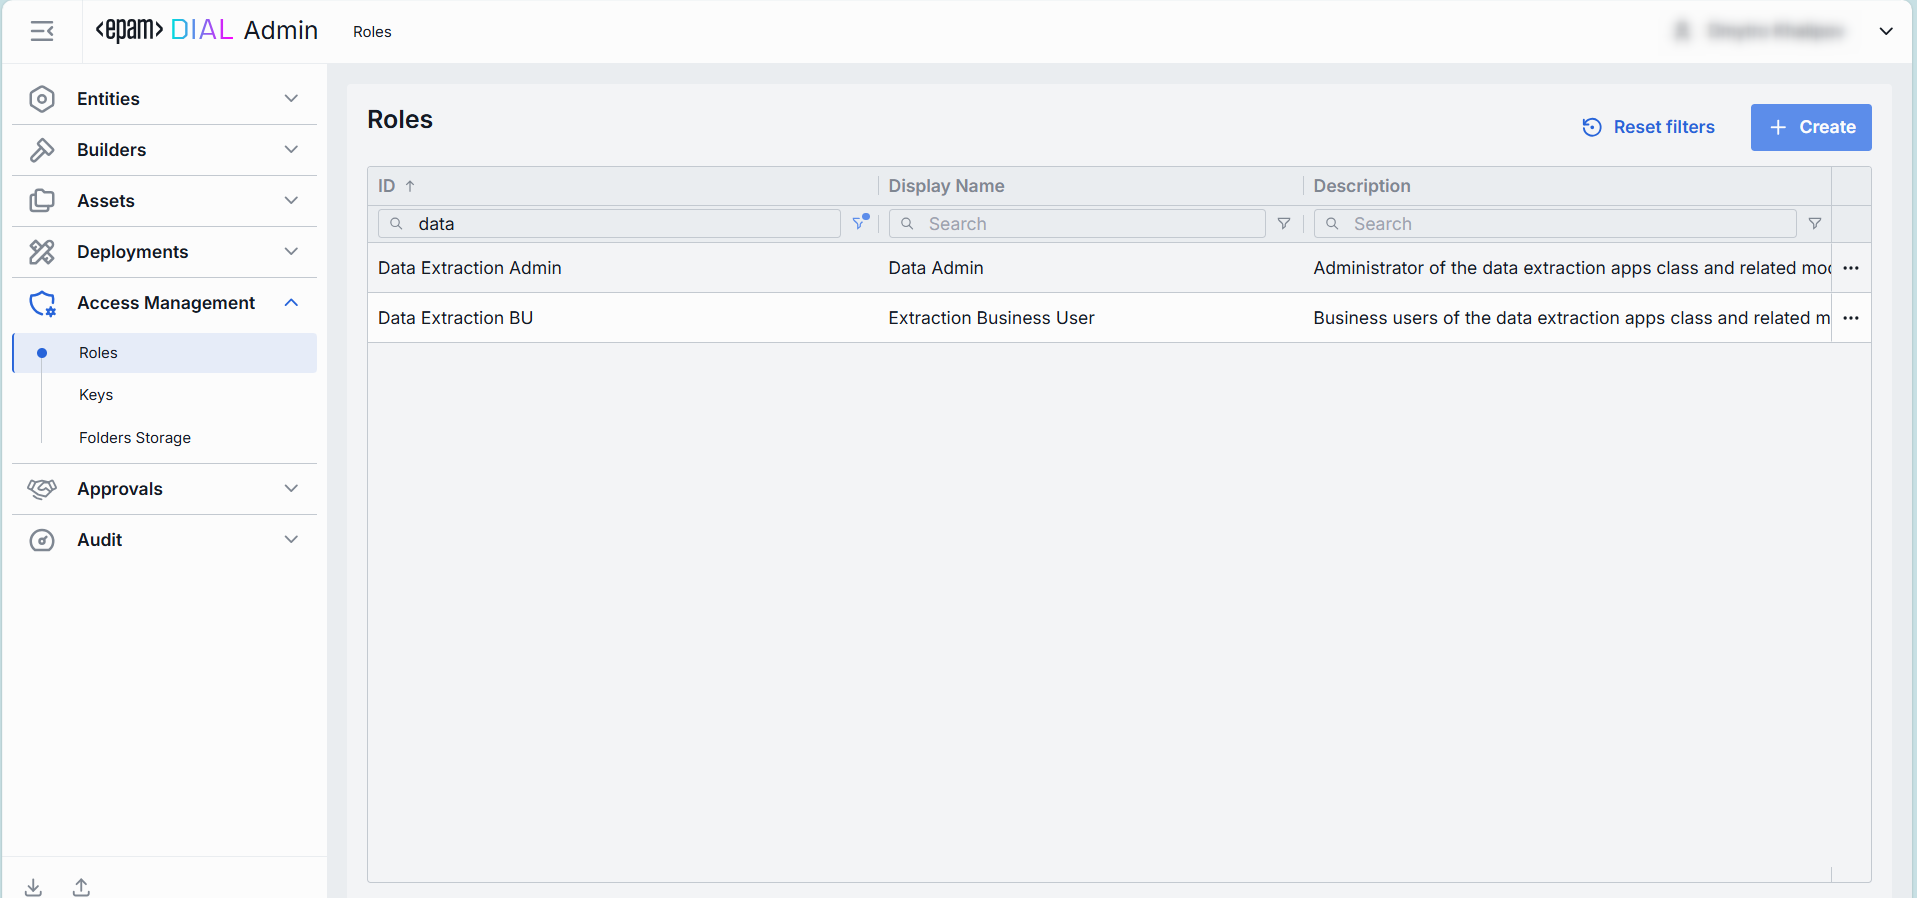Open the Display Name column filter icon
The width and height of the screenshot is (1917, 898).
pos(1284,224)
